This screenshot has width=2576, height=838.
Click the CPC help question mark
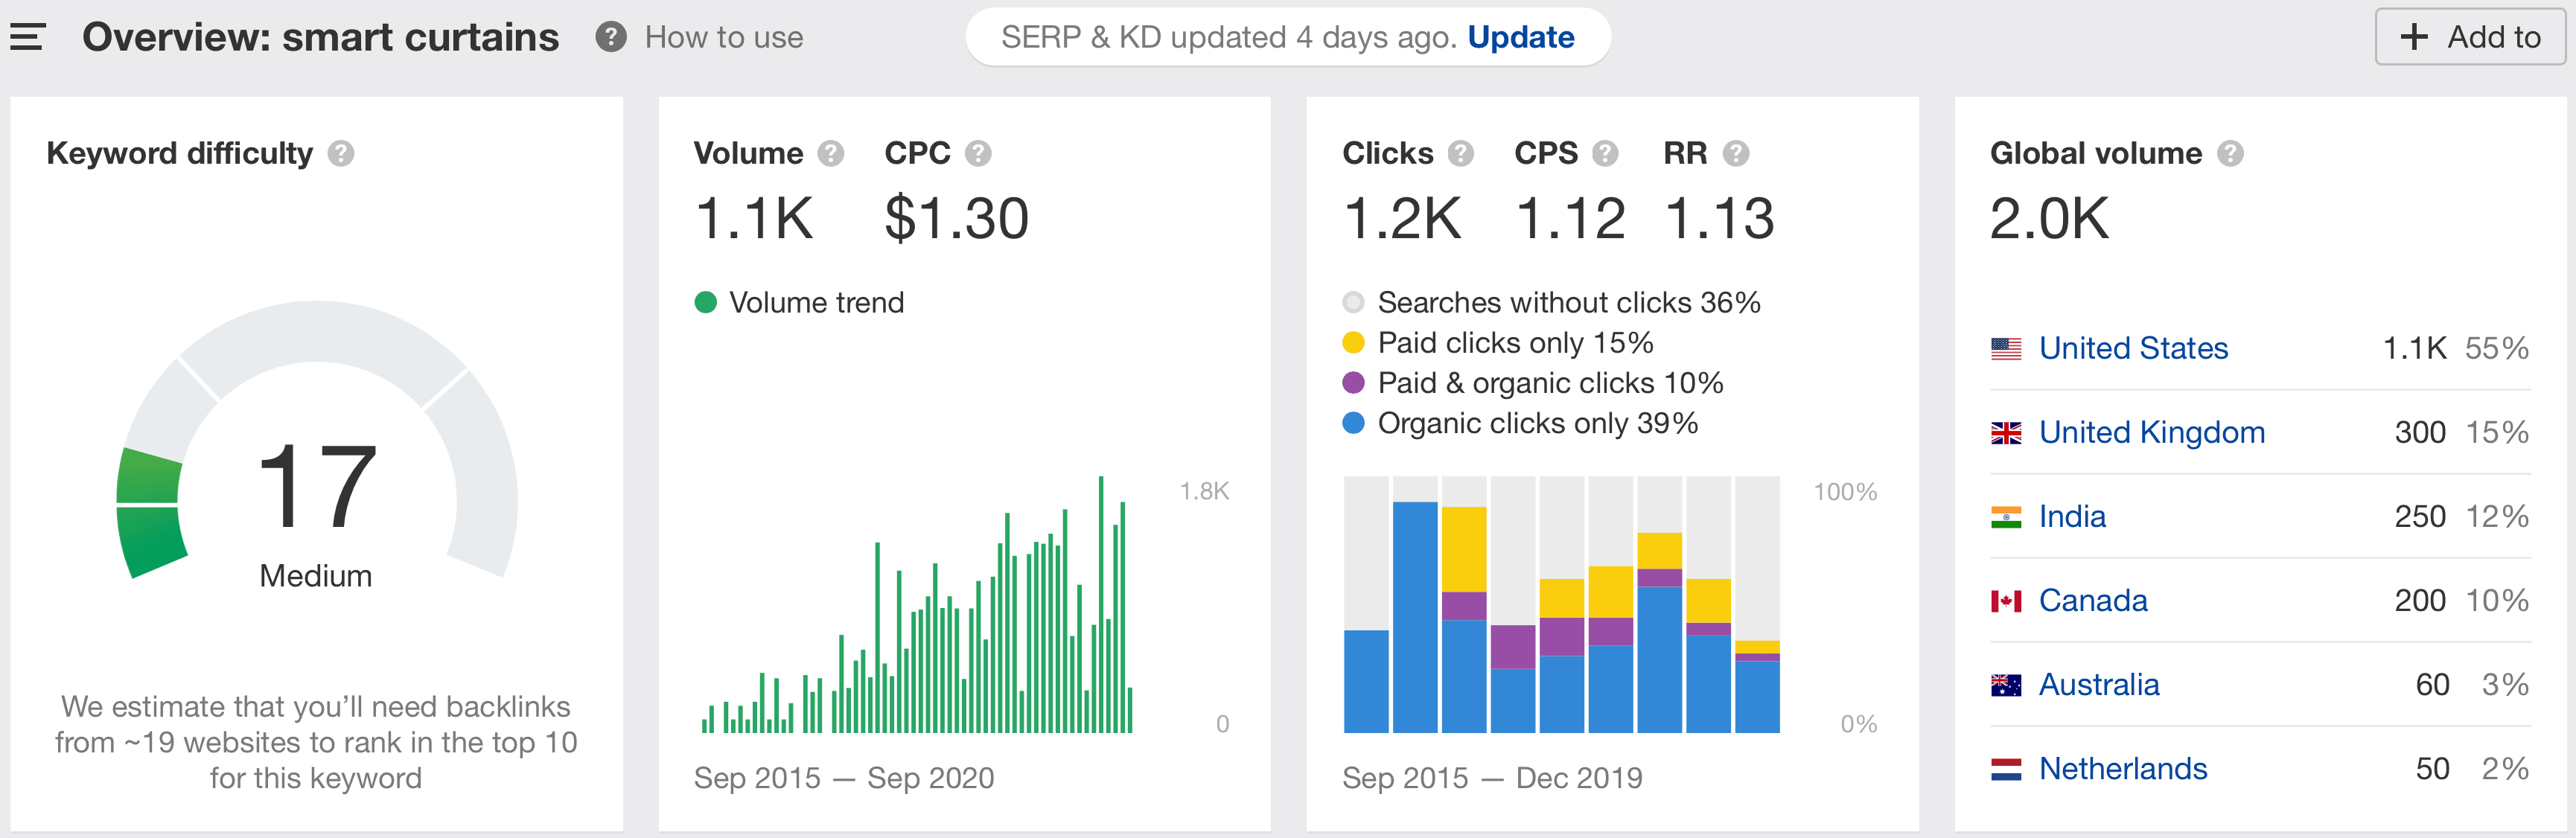(x=977, y=153)
